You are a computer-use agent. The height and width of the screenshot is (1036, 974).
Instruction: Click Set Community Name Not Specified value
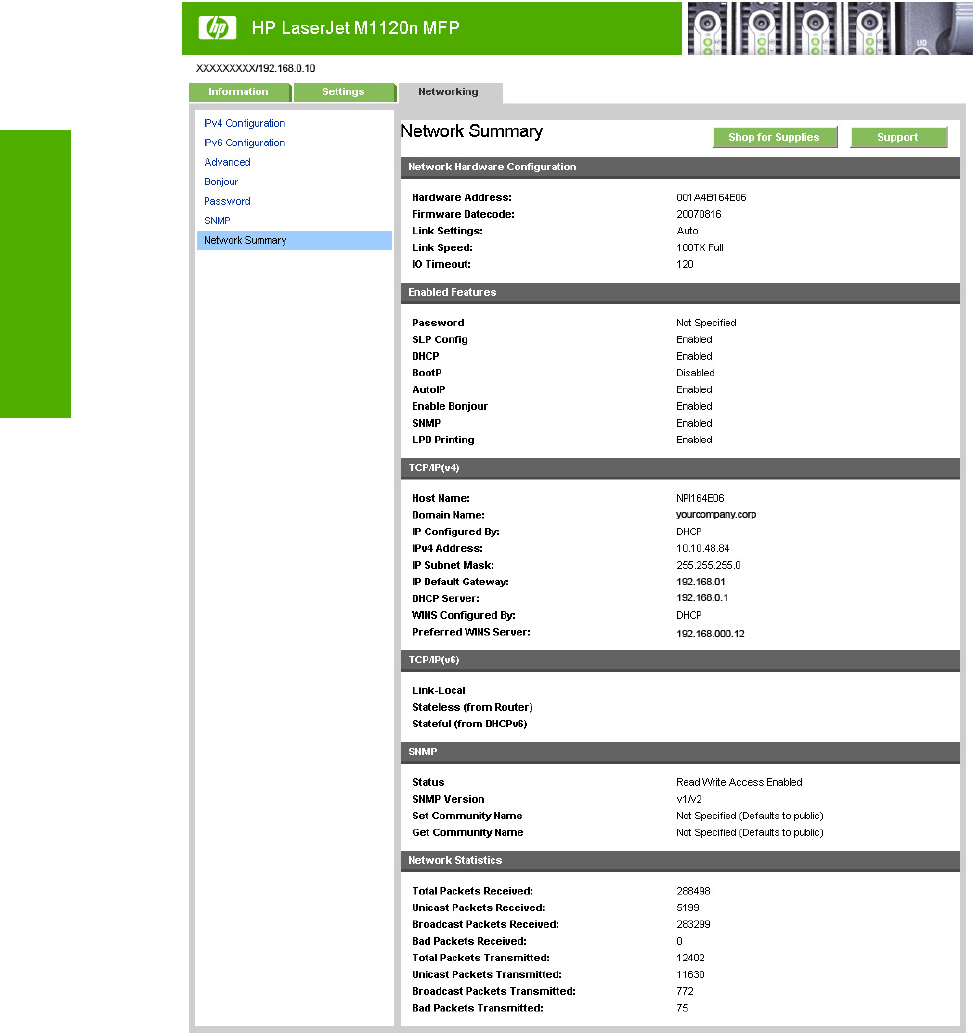click(x=749, y=816)
